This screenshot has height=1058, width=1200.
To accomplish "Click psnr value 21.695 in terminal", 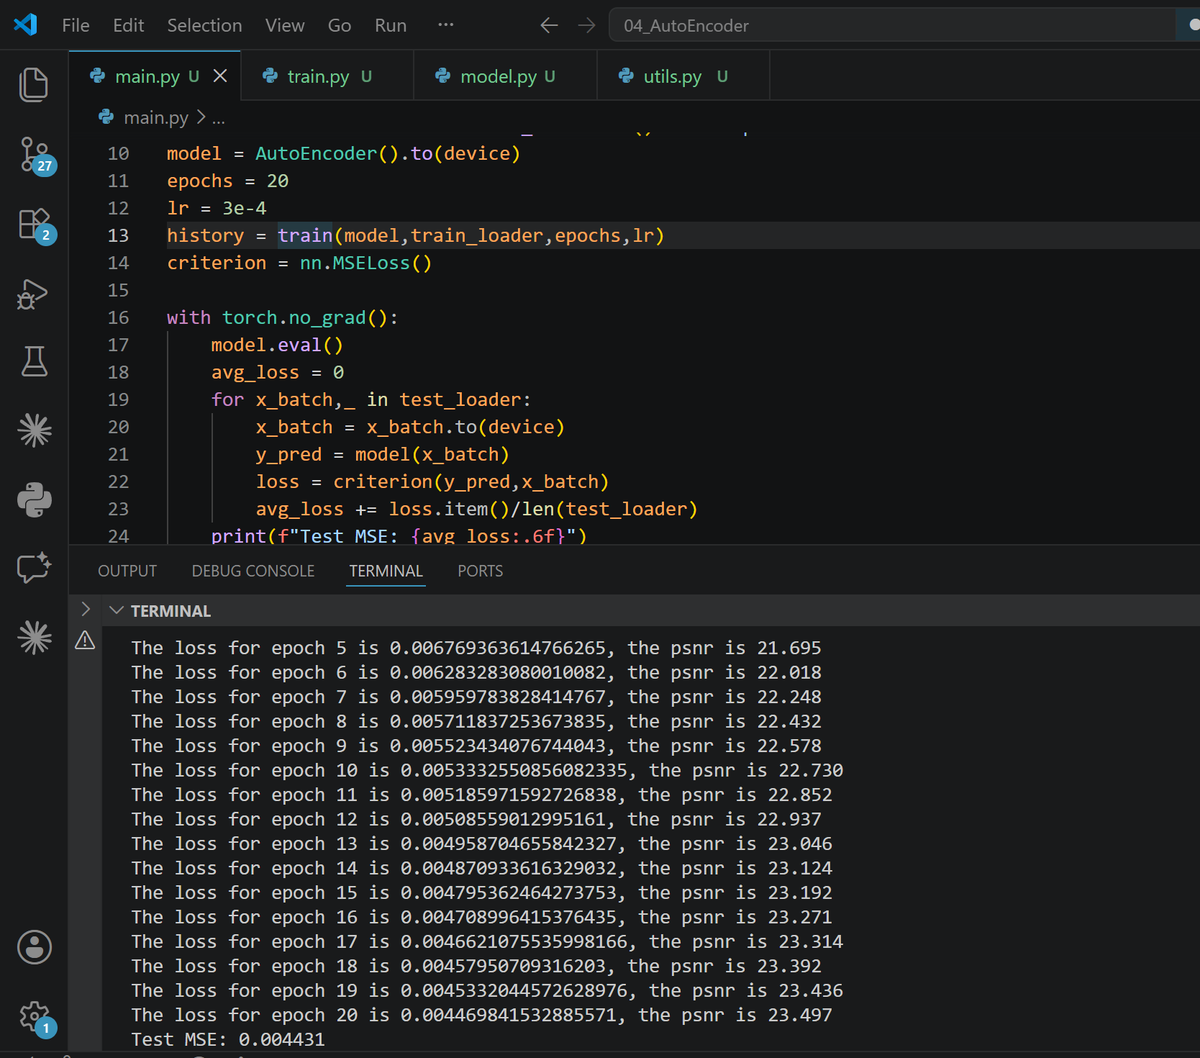I will (789, 648).
